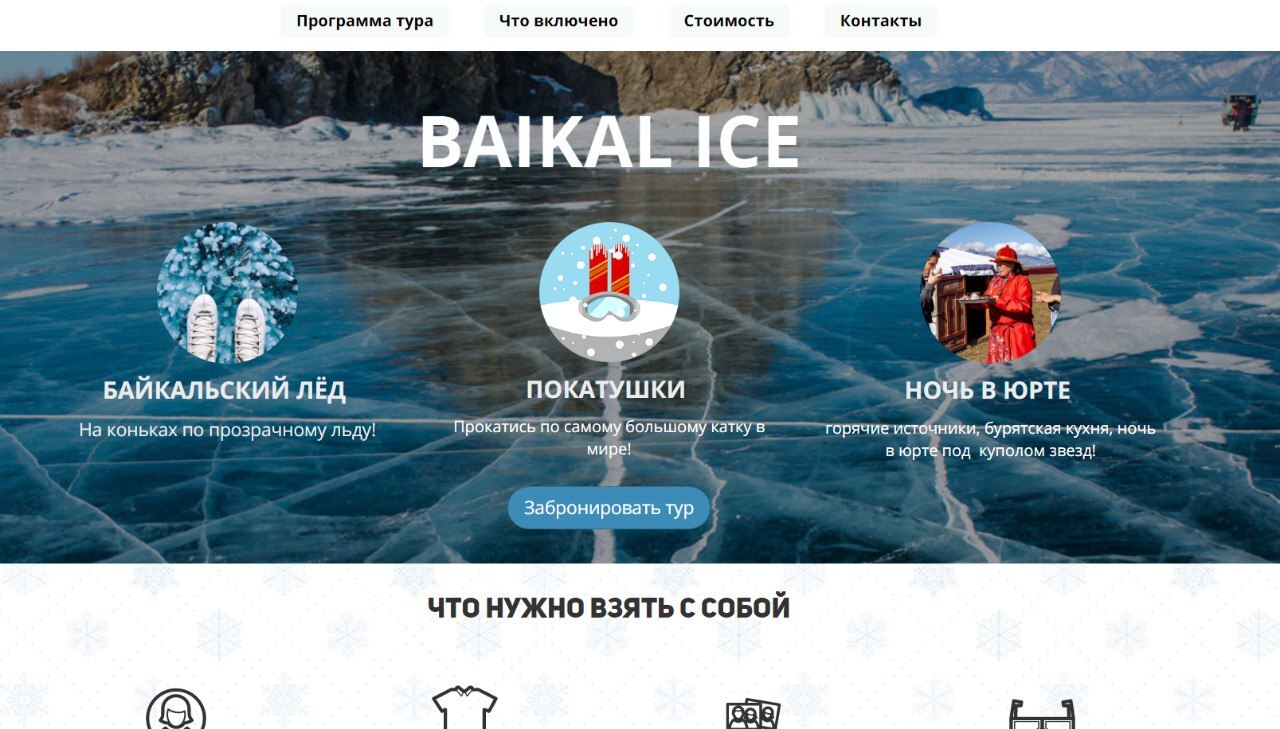Click the ЧТО НУЖНО ВЗЯТЬ С СОБОЙ heading
Image resolution: width=1280 pixels, height=729 pixels.
click(x=609, y=607)
